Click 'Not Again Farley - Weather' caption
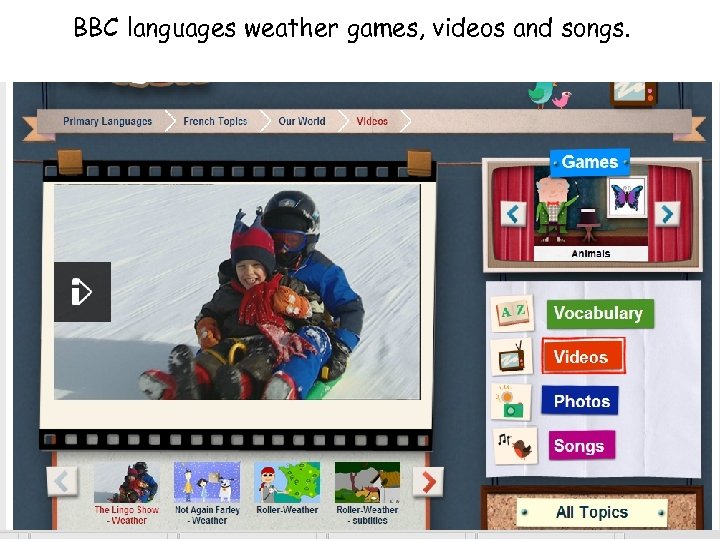The width and height of the screenshot is (720, 540). pos(208,515)
